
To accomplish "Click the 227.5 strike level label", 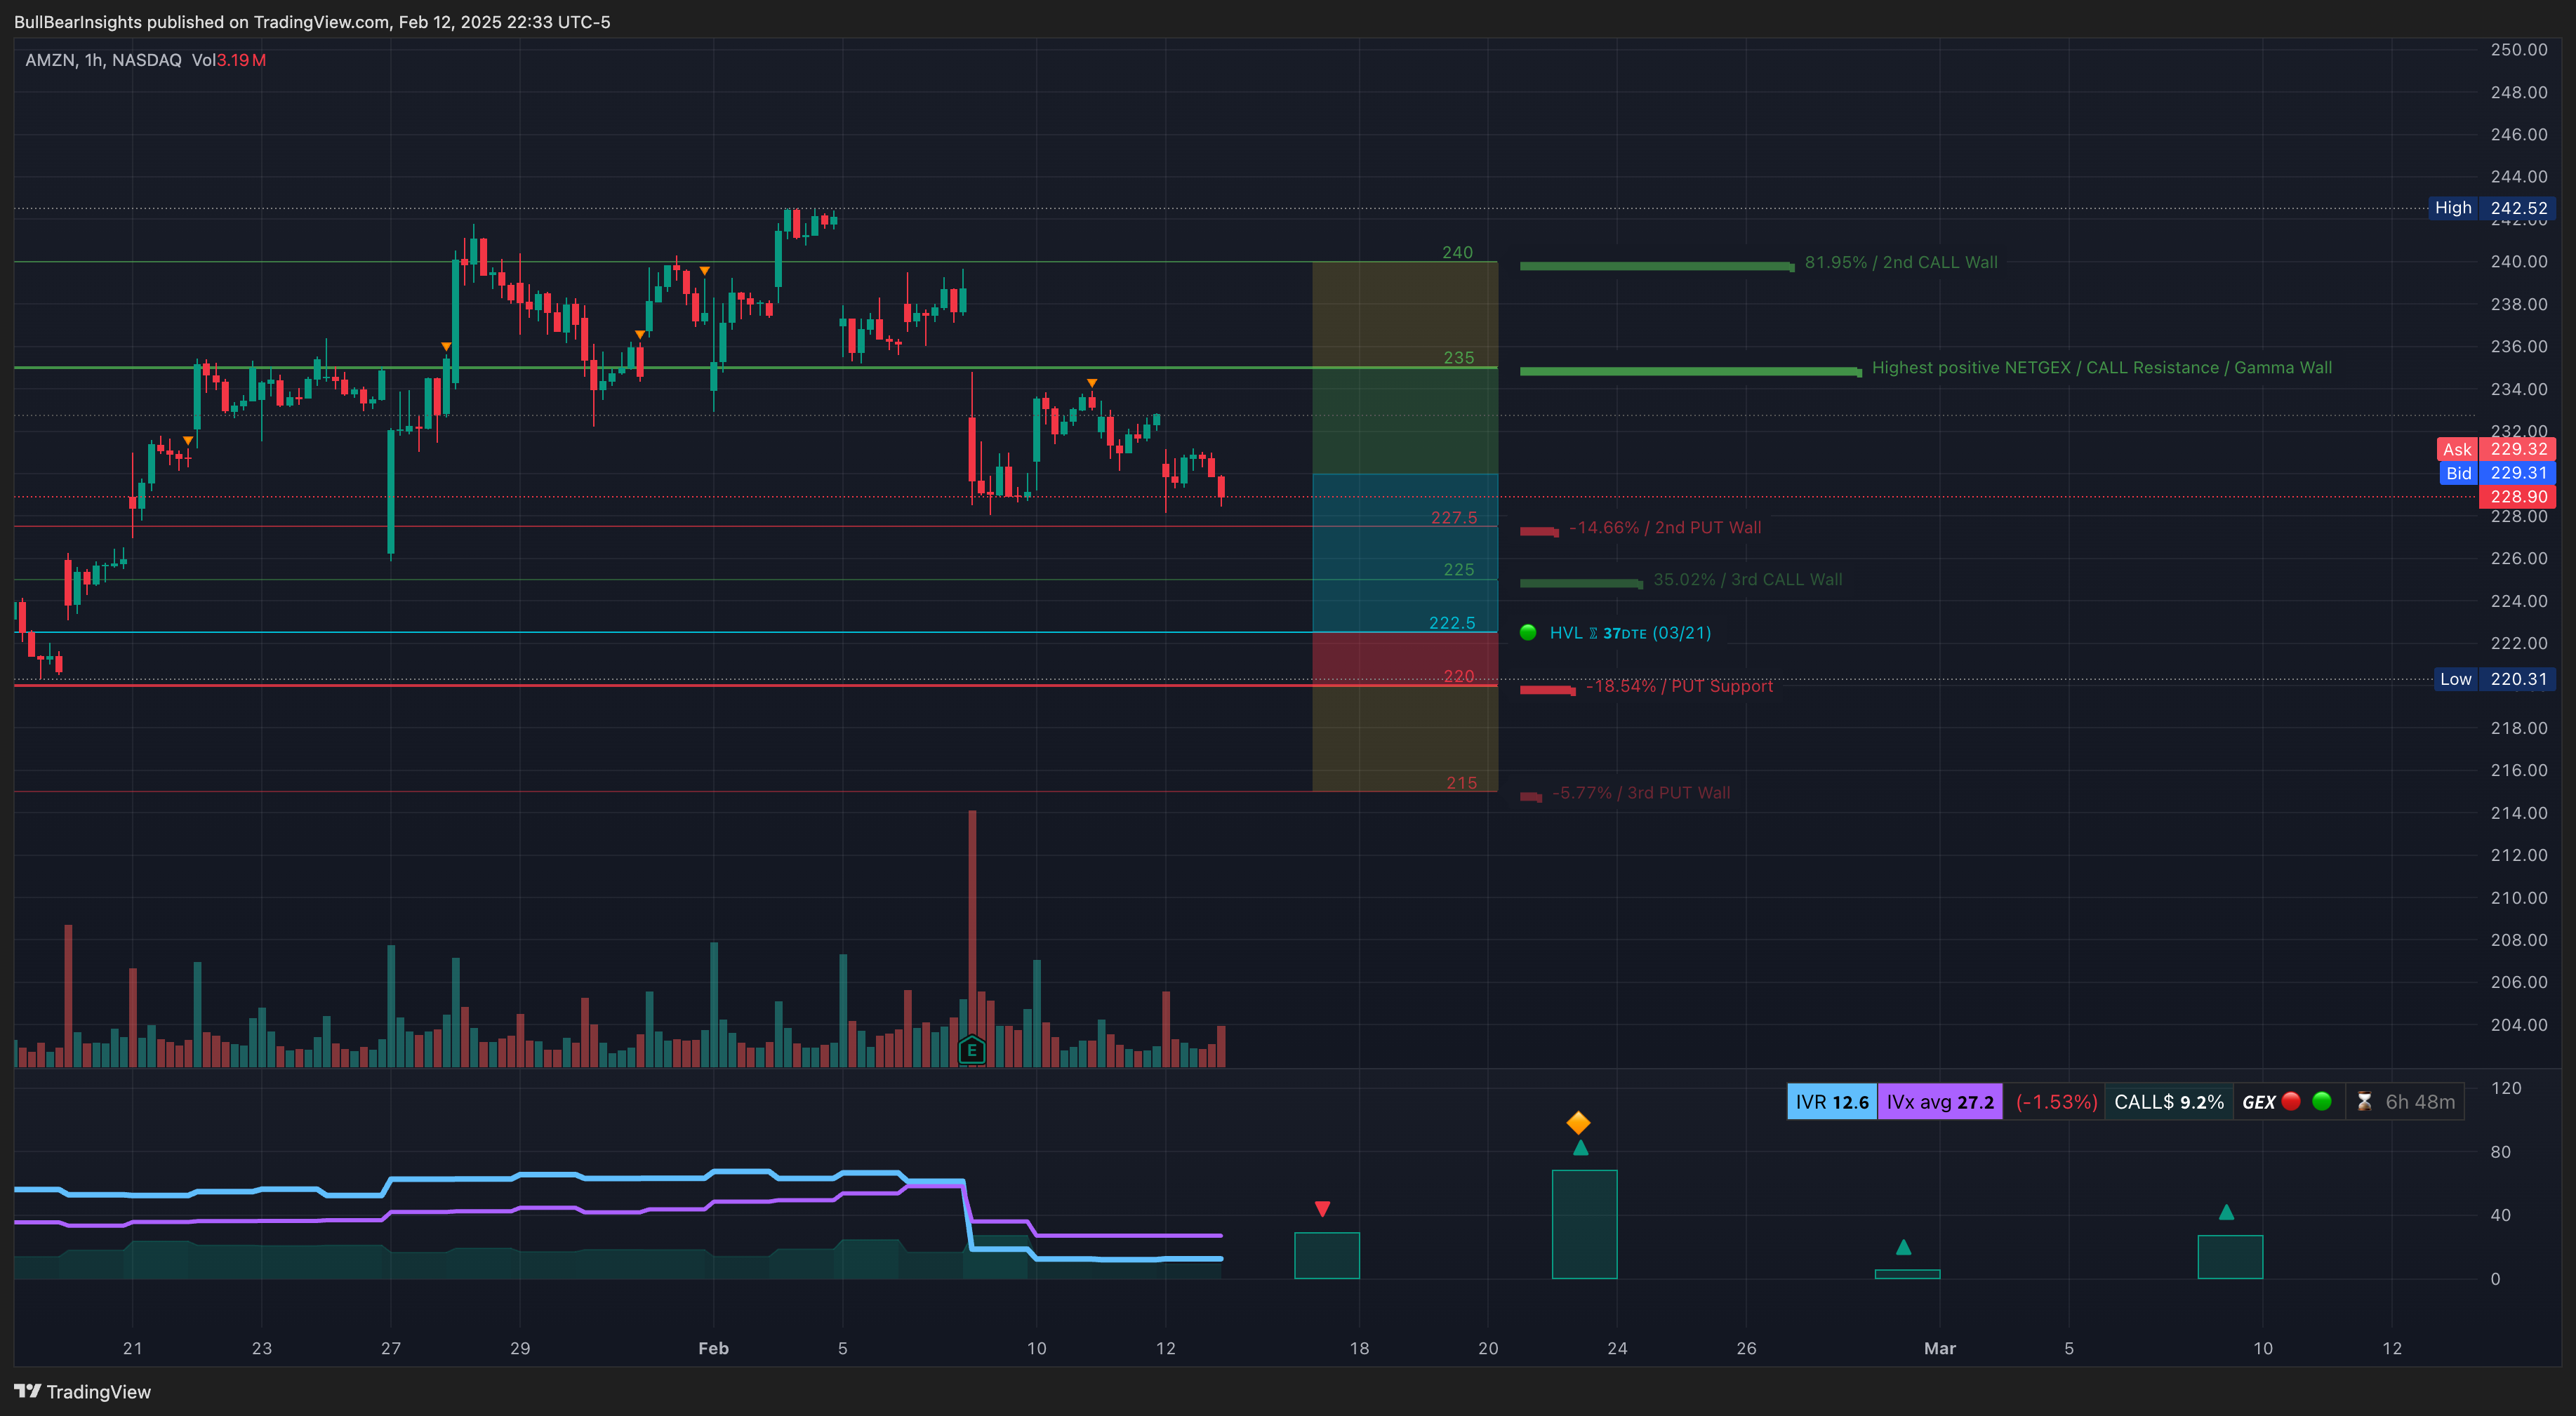I will (1454, 517).
